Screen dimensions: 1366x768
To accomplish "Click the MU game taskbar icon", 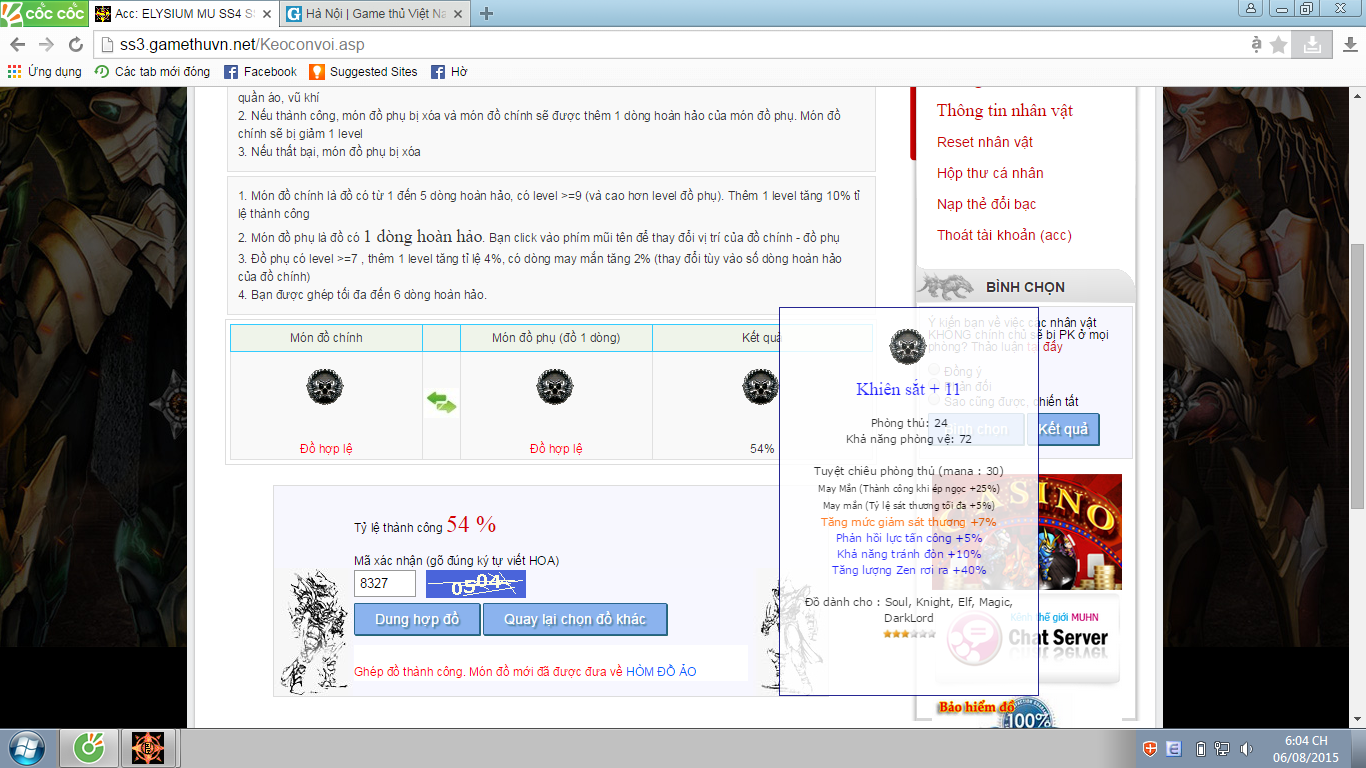I will [148, 748].
